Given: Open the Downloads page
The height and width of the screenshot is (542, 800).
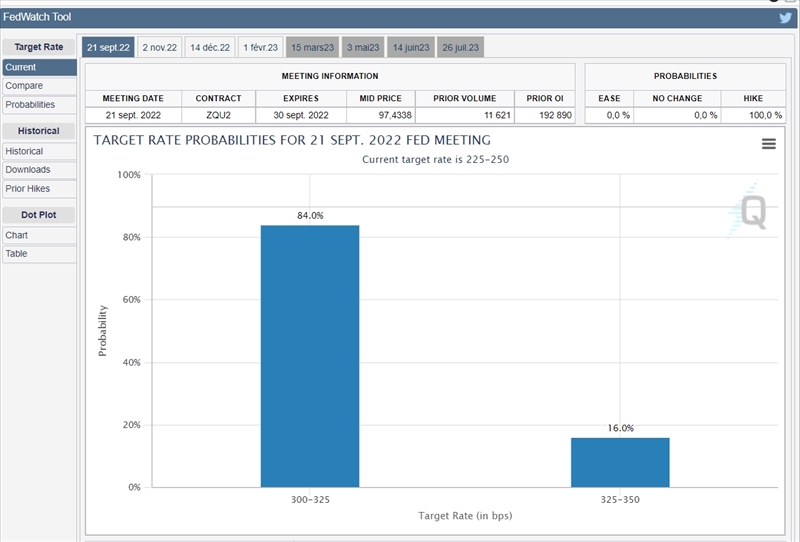Looking at the screenshot, I should pyautogui.click(x=39, y=170).
